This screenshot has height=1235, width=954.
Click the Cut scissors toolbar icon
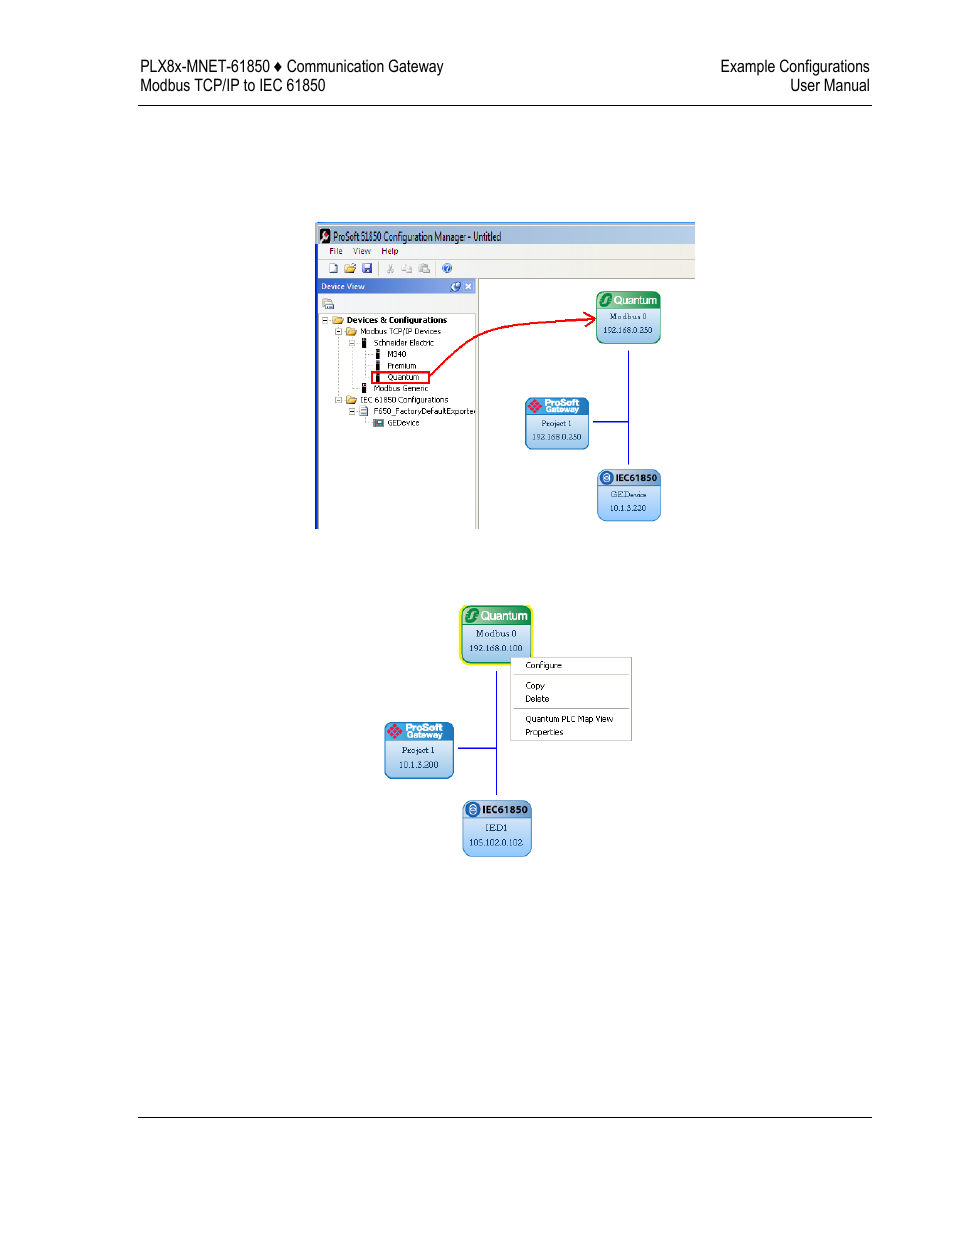(390, 269)
